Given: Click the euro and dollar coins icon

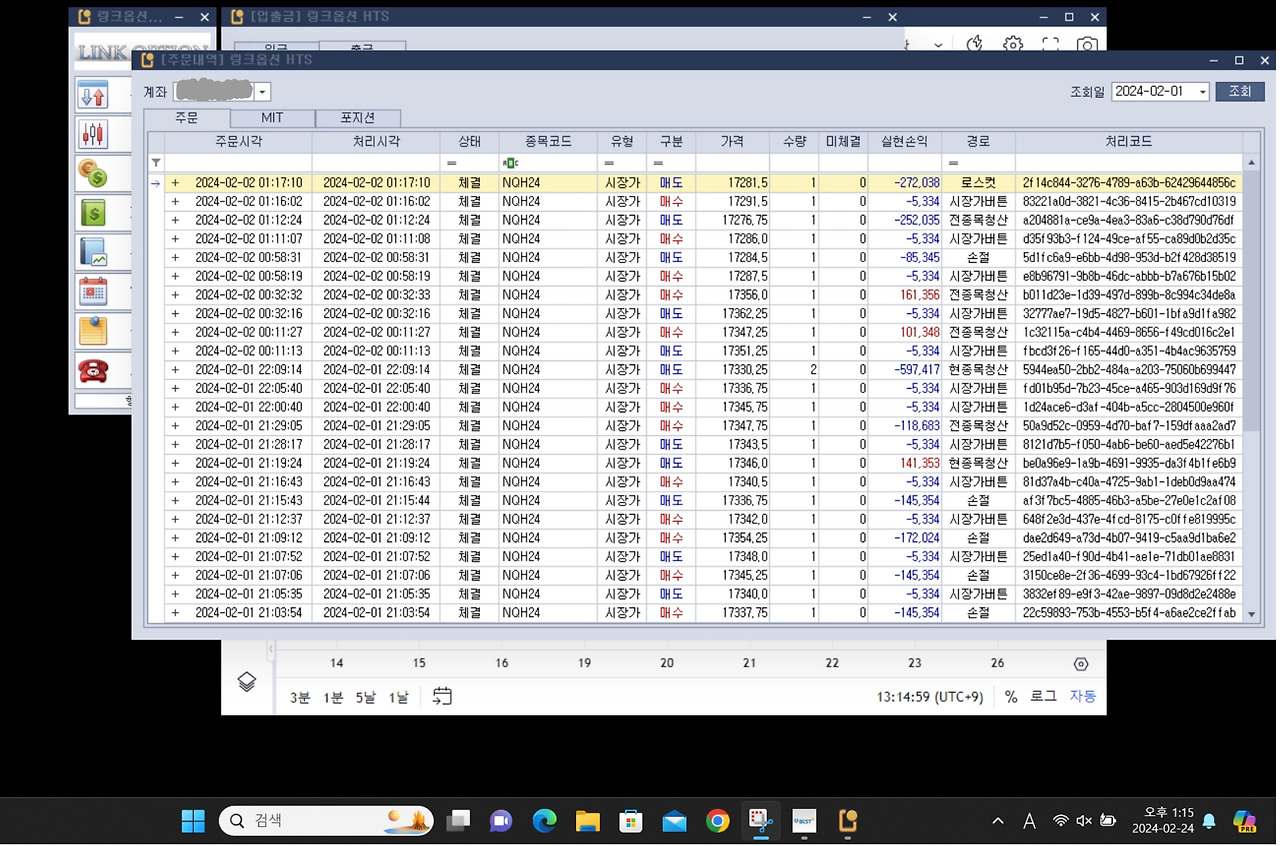Looking at the screenshot, I should pos(93,173).
